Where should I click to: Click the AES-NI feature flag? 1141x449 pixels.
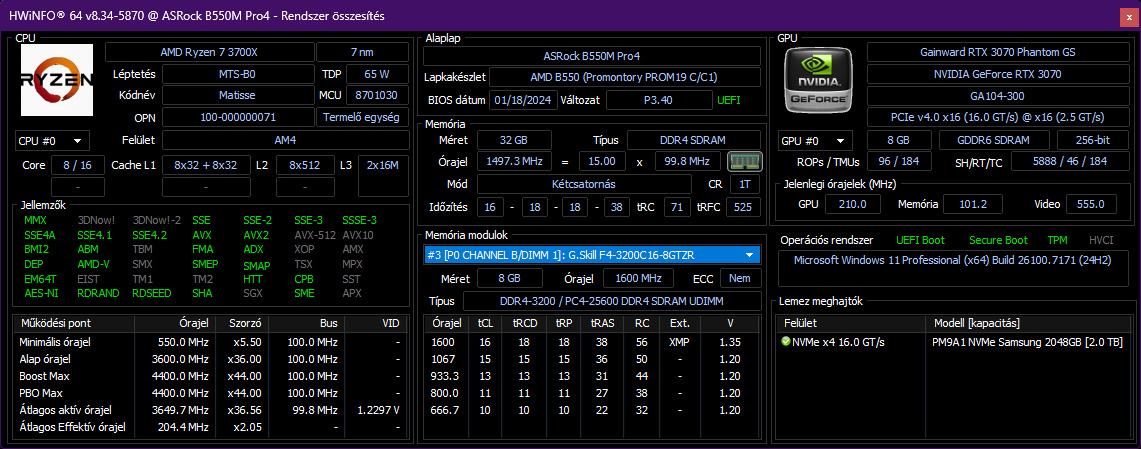click(x=41, y=293)
